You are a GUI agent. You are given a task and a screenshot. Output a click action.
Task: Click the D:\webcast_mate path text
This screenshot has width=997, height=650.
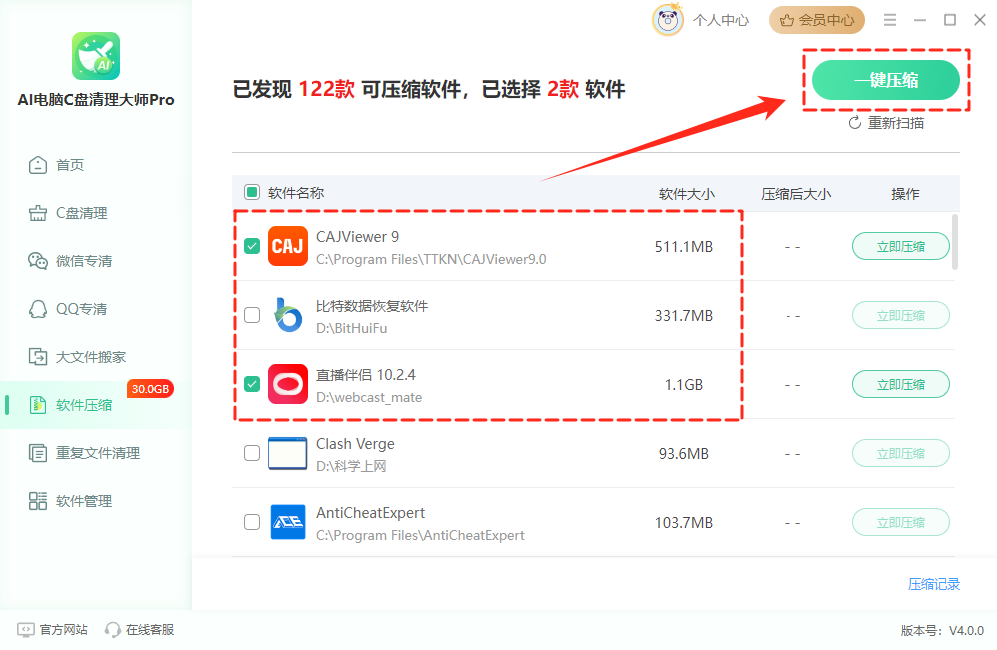[x=369, y=398]
